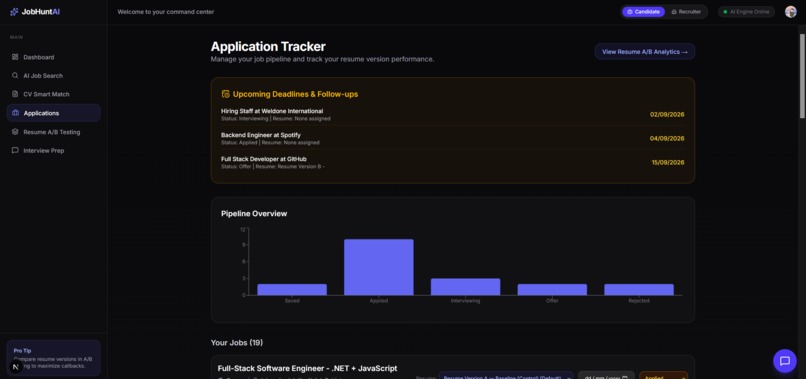This screenshot has width=806, height=379.
Task: Click the Application Tracker heading
Action: tap(268, 46)
